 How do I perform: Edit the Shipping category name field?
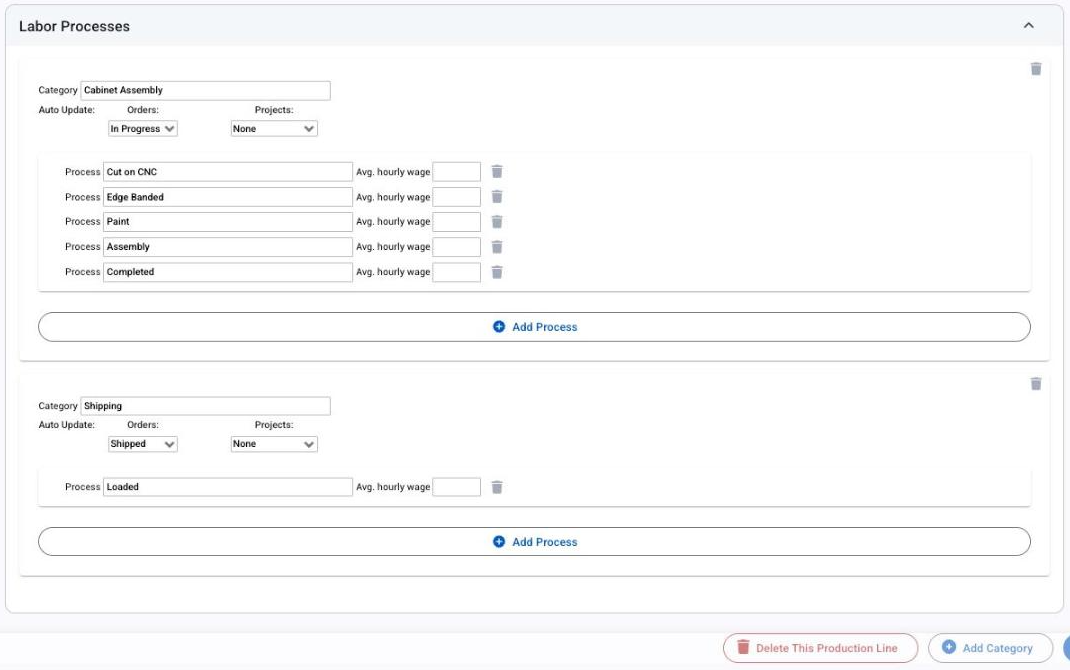(205, 406)
